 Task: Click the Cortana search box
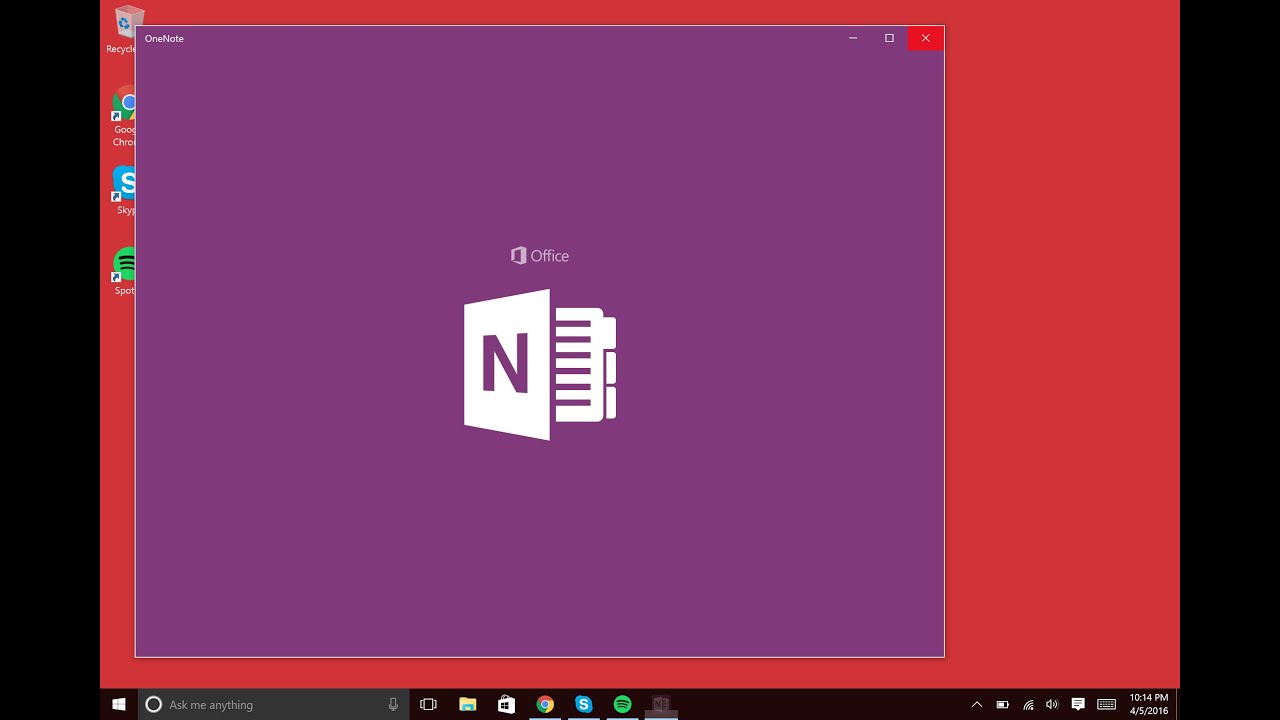coord(274,704)
